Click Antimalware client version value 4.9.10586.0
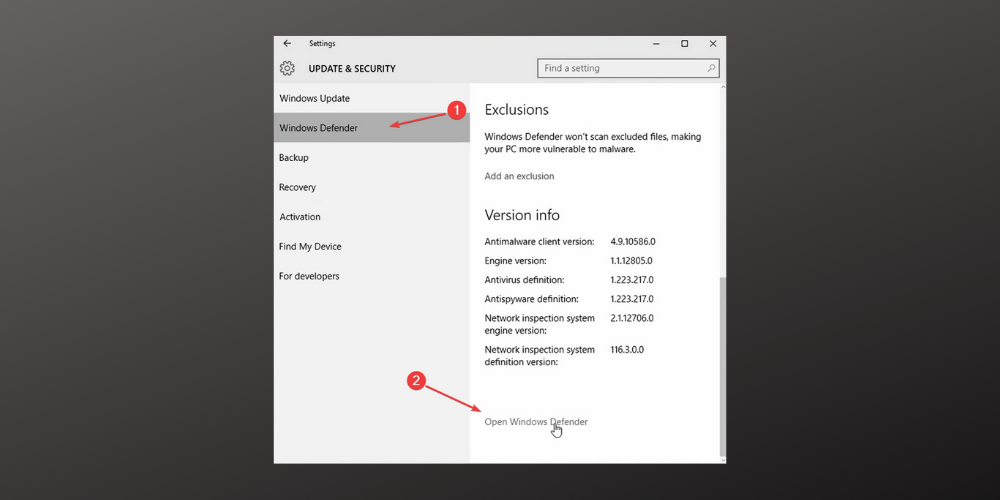The width and height of the screenshot is (1000, 500). [x=633, y=242]
